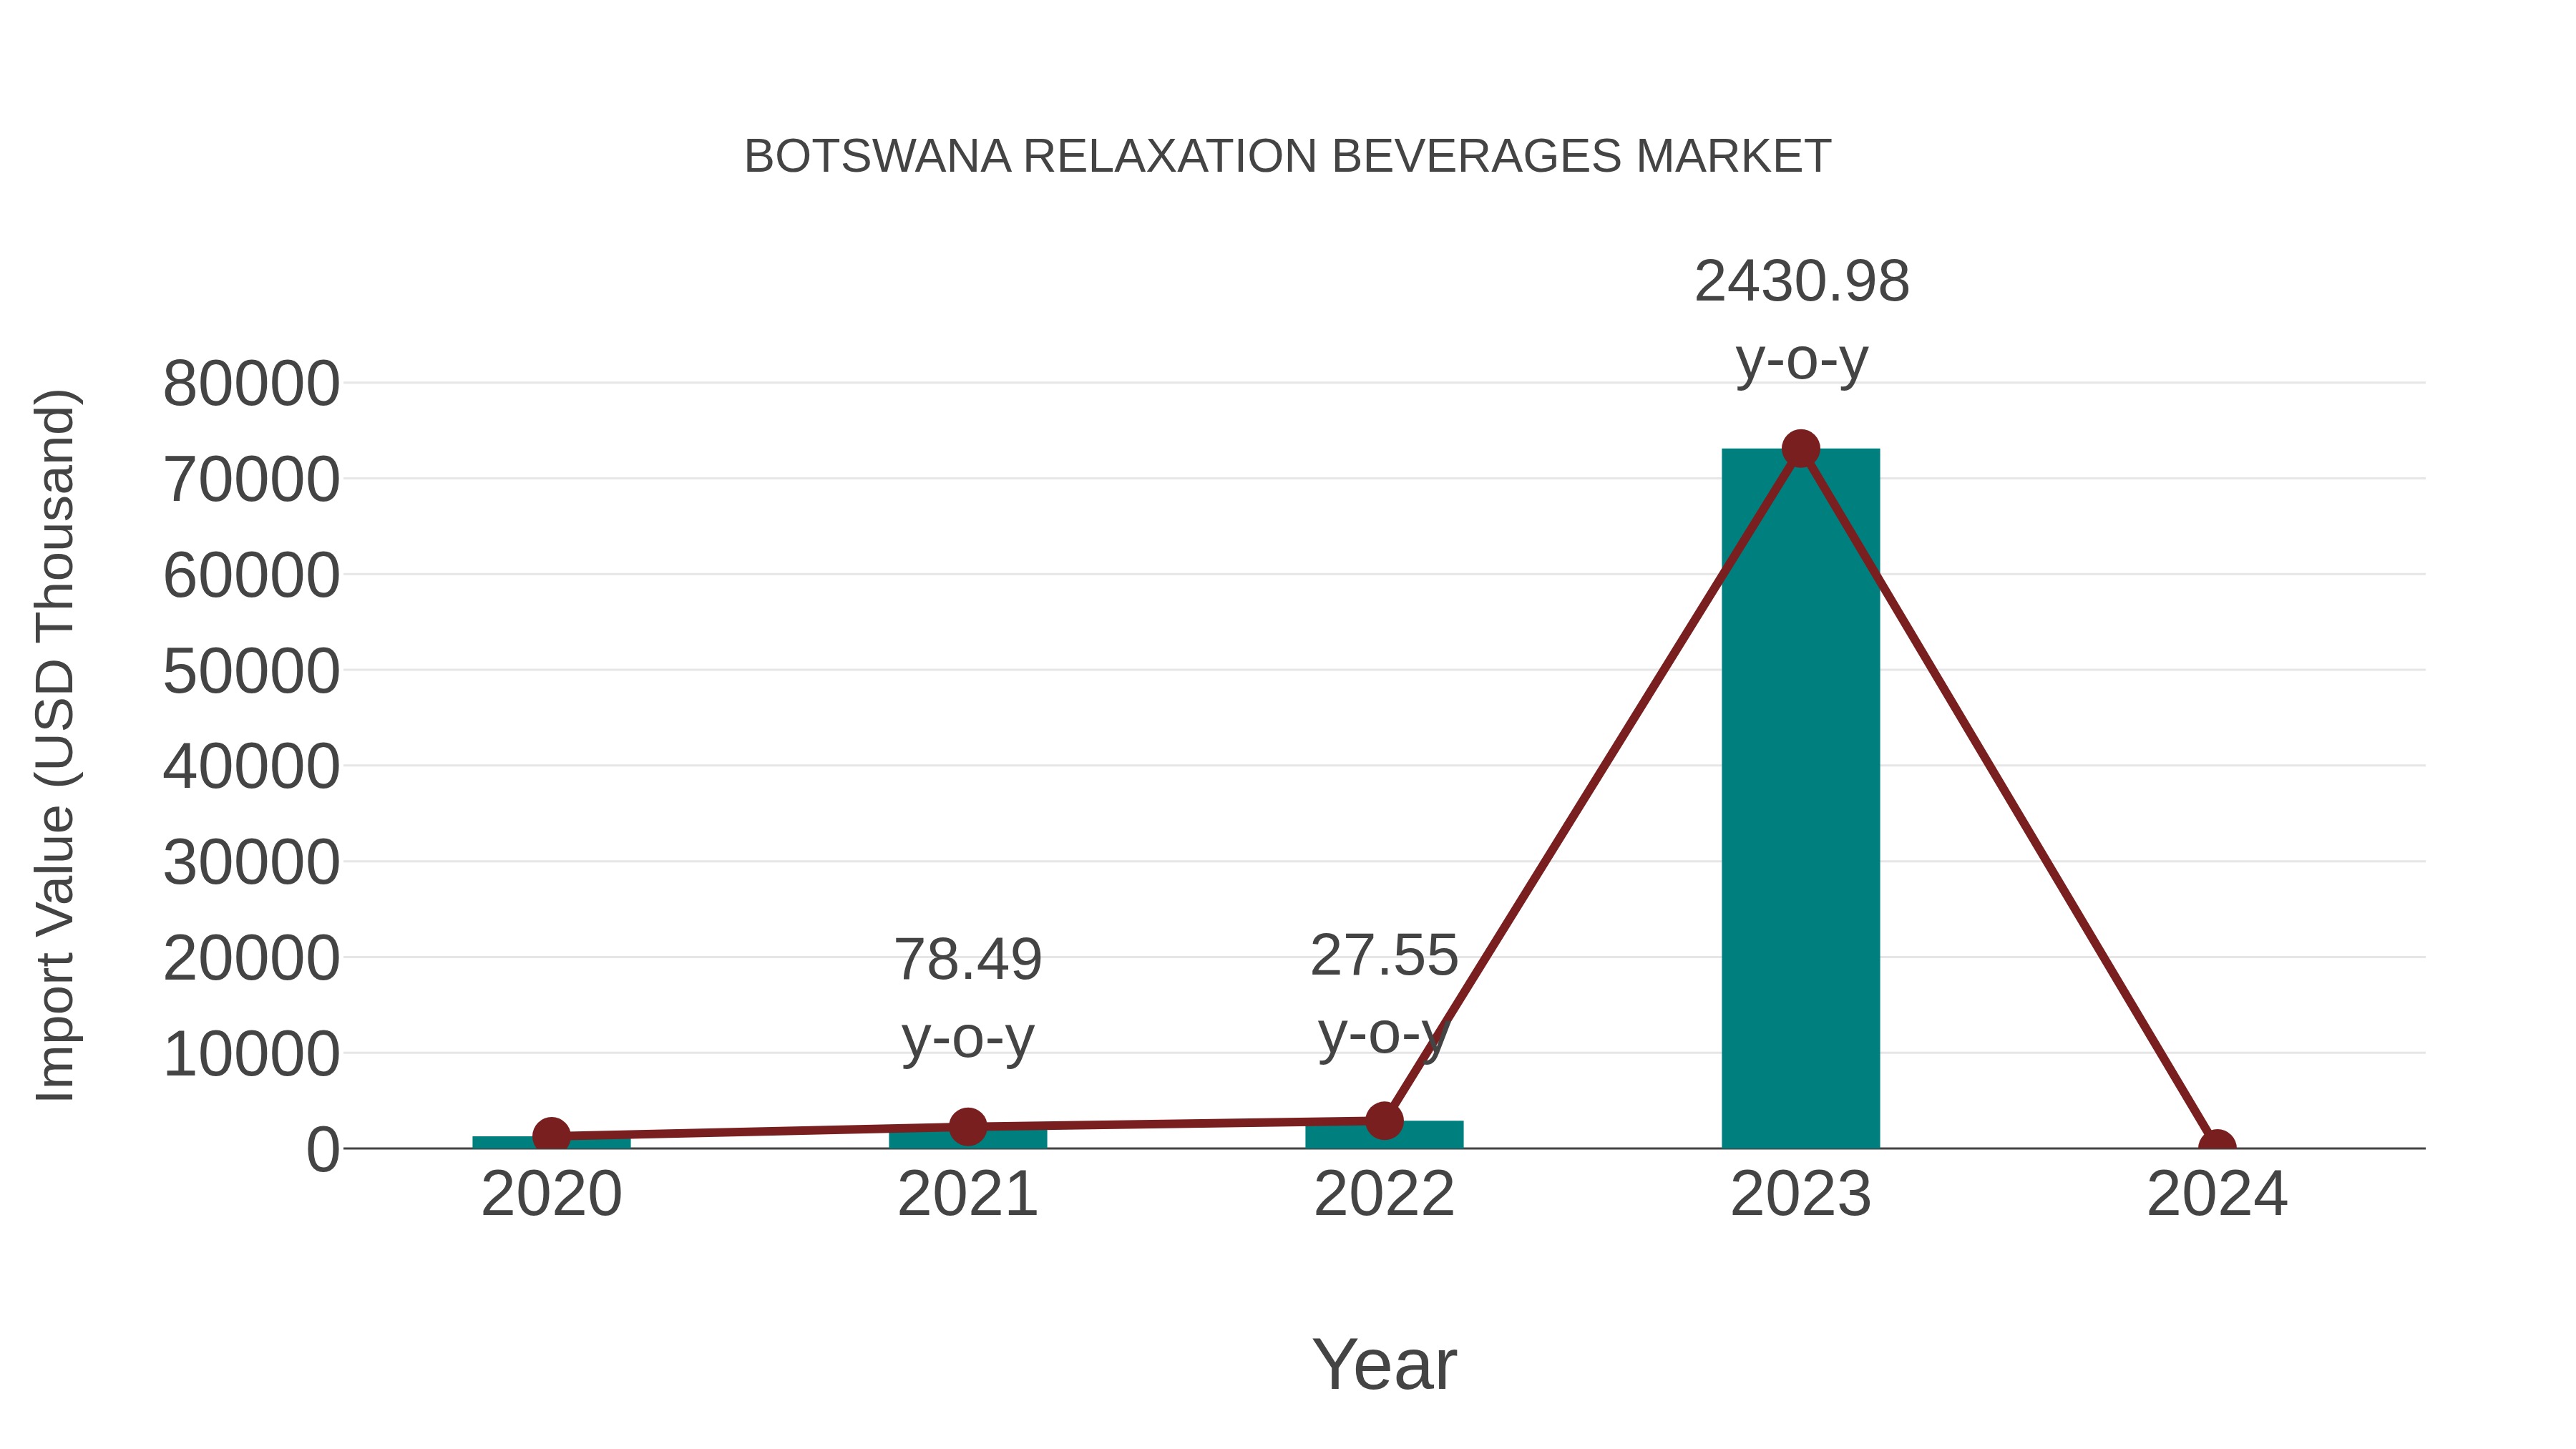
Task: Click the 2024 x-axis label
Action: 2217,1194
